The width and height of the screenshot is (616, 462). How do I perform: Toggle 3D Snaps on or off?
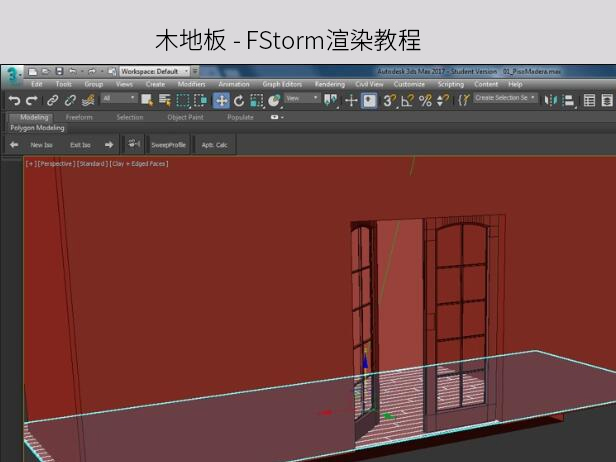coord(389,100)
